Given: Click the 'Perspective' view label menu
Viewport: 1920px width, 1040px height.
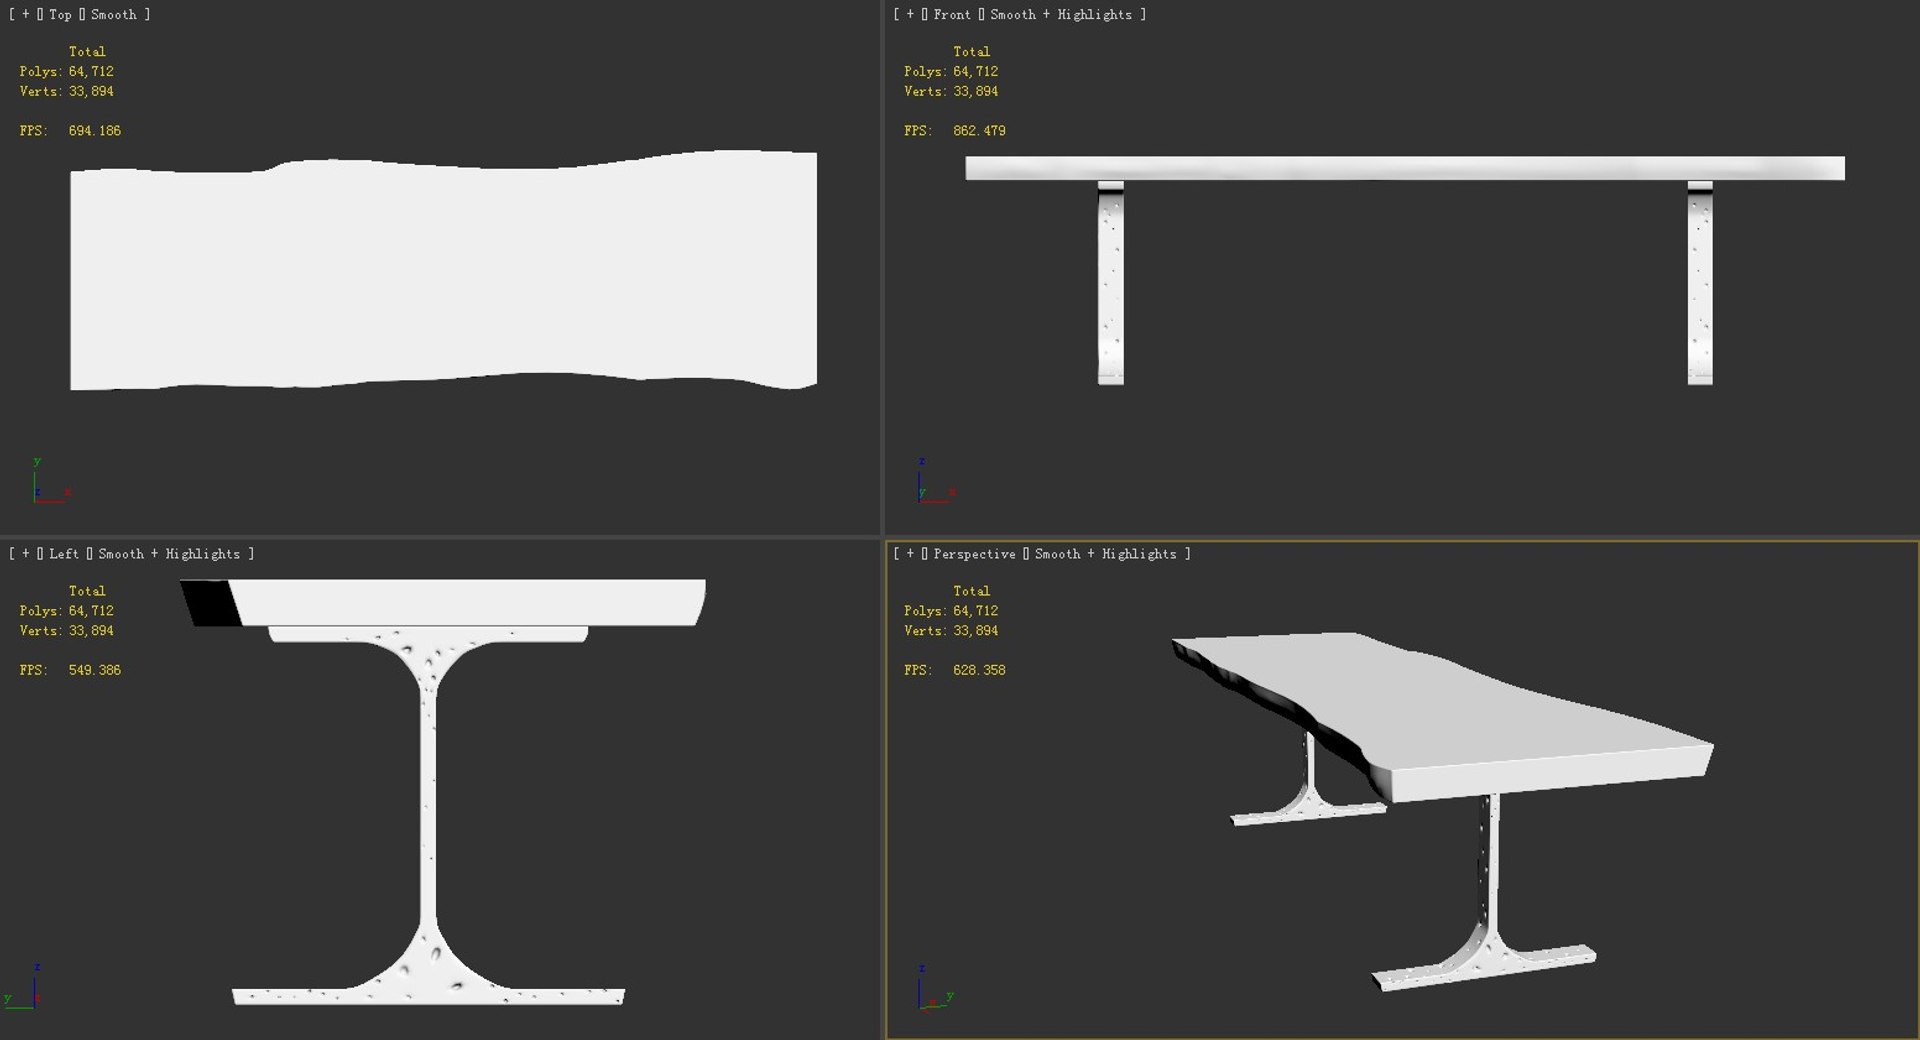Looking at the screenshot, I should pos(974,553).
